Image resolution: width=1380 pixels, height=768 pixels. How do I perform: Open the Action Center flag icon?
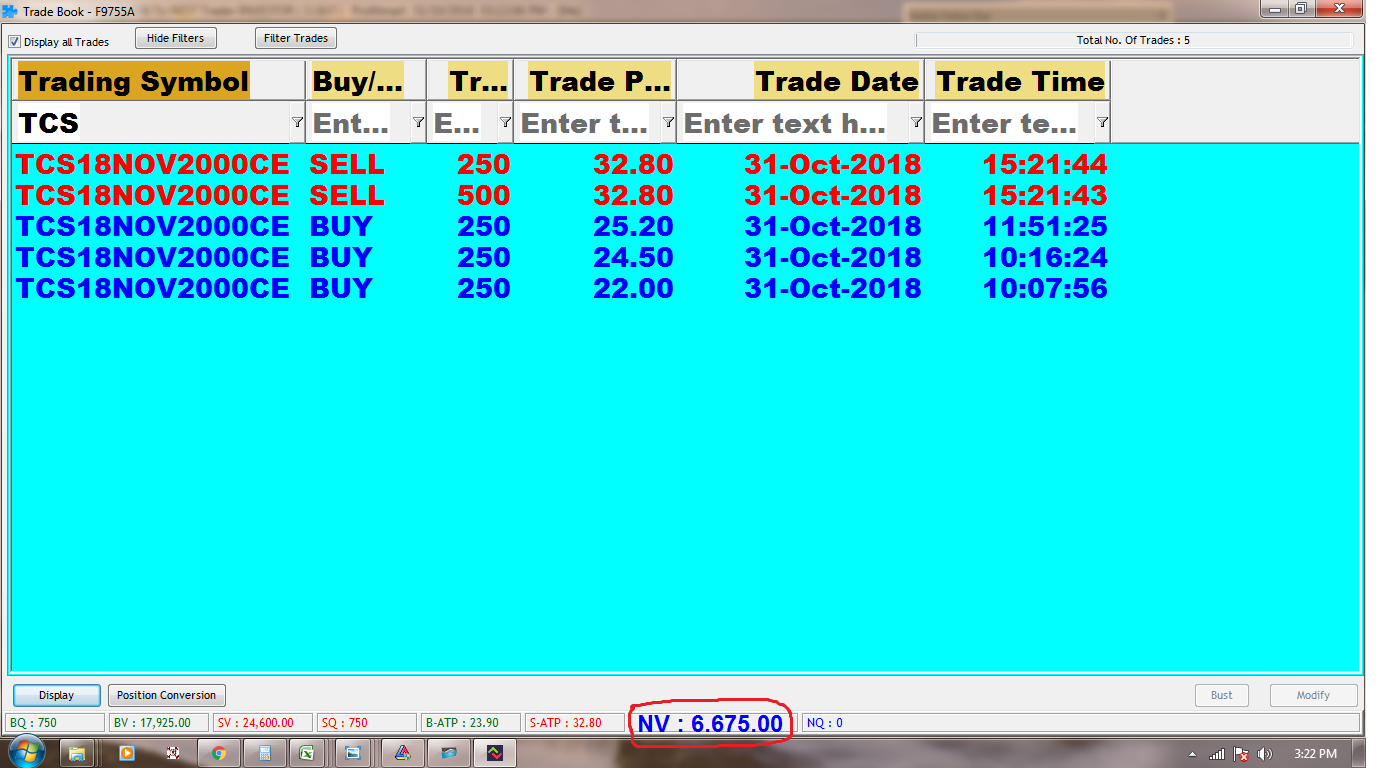pos(1241,753)
